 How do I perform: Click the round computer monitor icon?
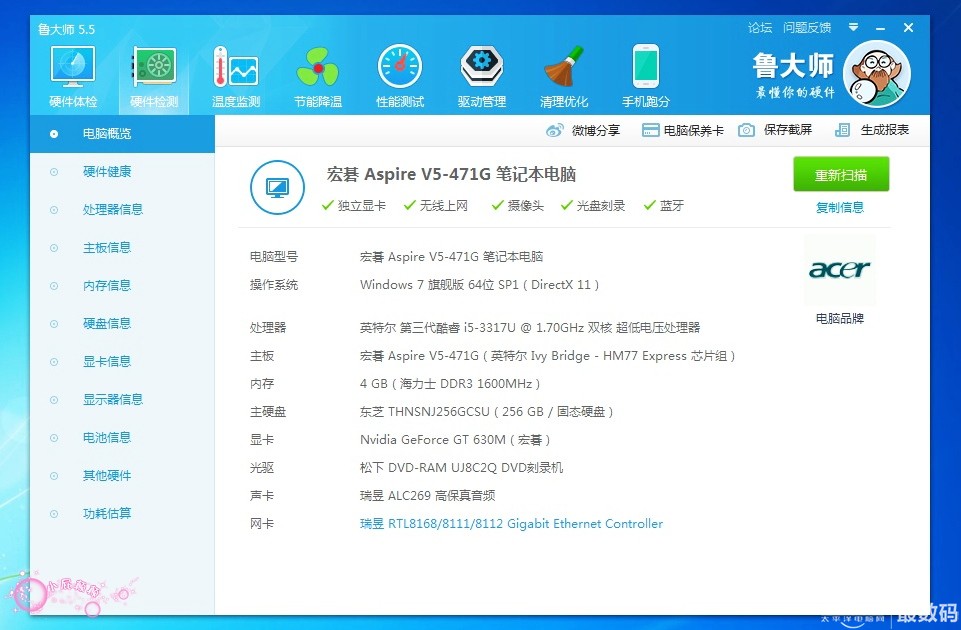tap(277, 188)
